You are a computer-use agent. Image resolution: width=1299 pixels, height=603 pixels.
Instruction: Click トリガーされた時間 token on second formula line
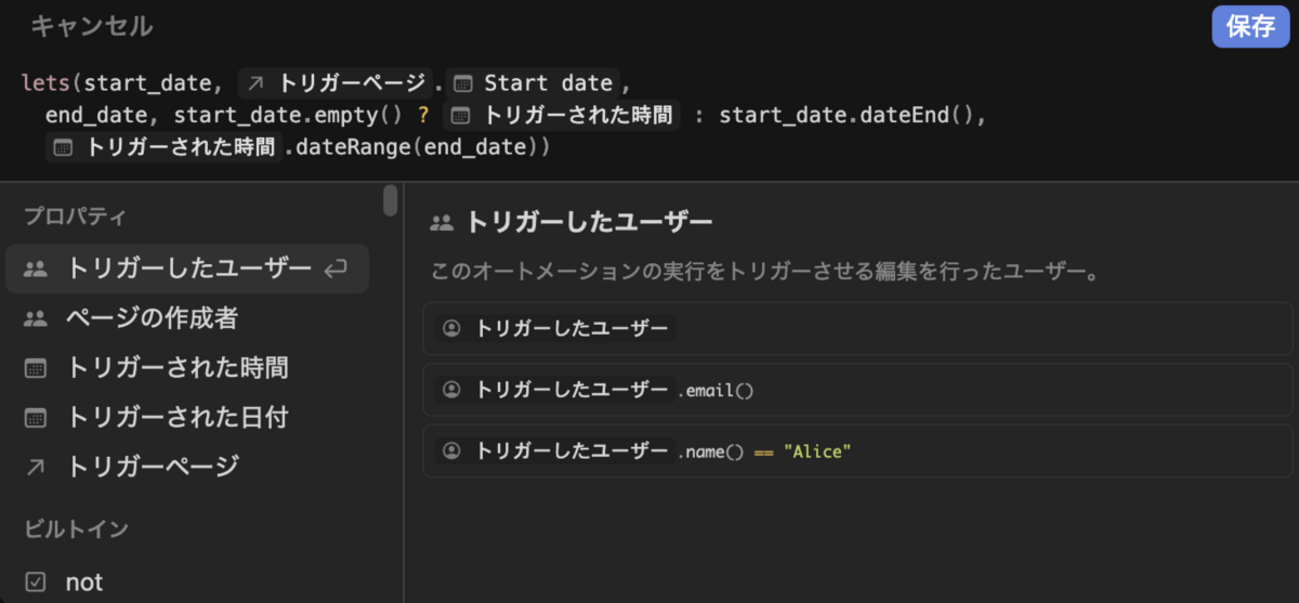[x=561, y=115]
